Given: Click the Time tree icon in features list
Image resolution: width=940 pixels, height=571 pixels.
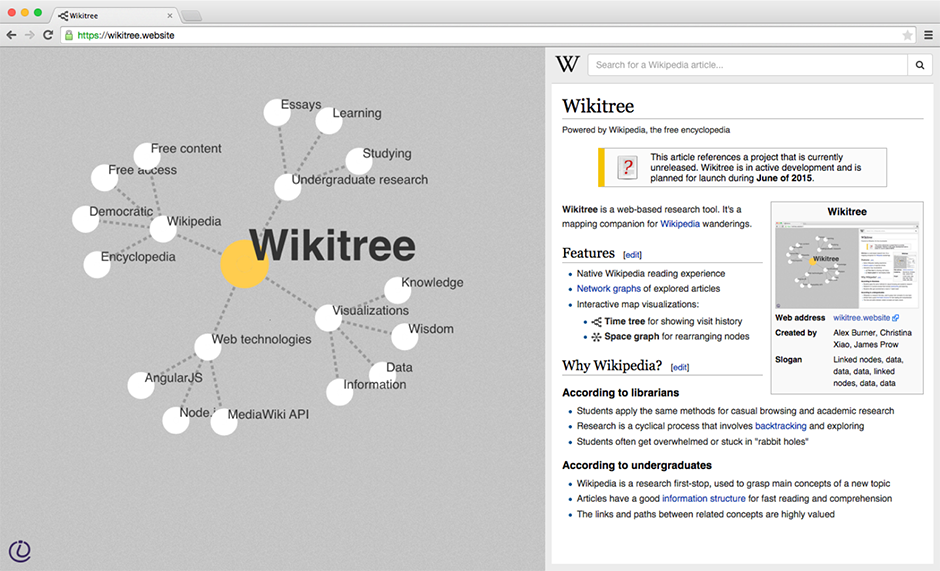Looking at the screenshot, I should click(x=596, y=322).
